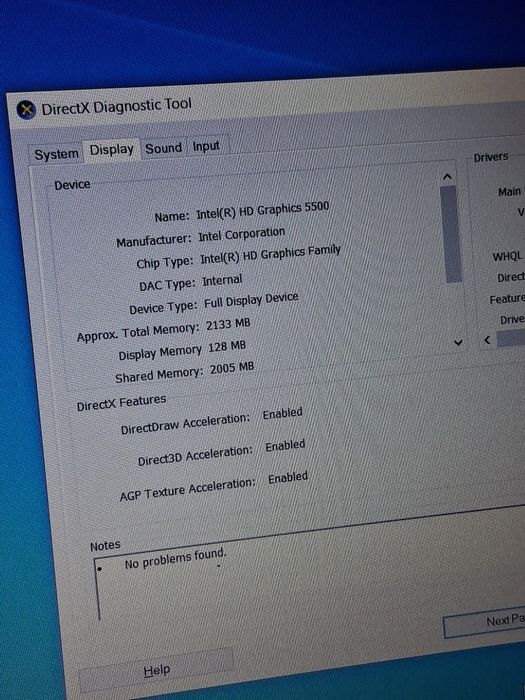Go to the Input tab

click(x=206, y=146)
